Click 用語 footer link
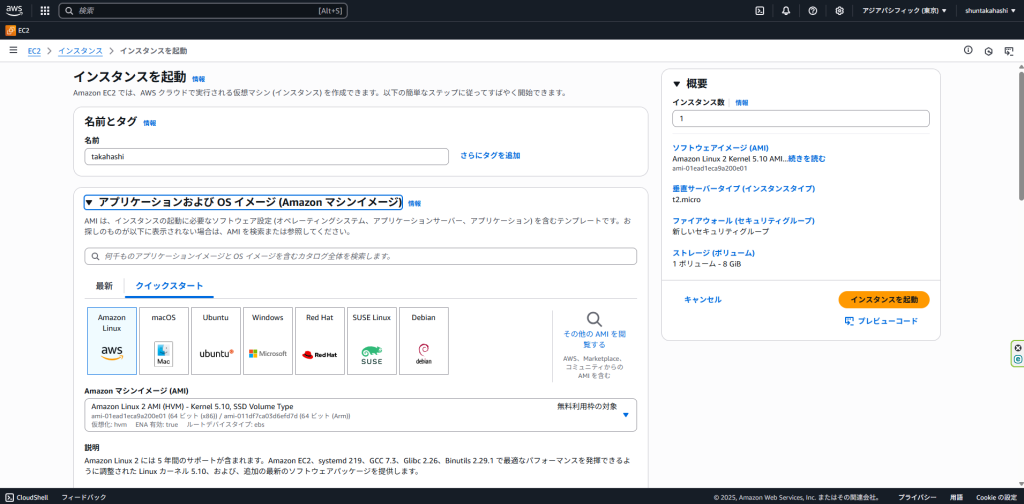The width and height of the screenshot is (1024, 504). (x=956, y=497)
